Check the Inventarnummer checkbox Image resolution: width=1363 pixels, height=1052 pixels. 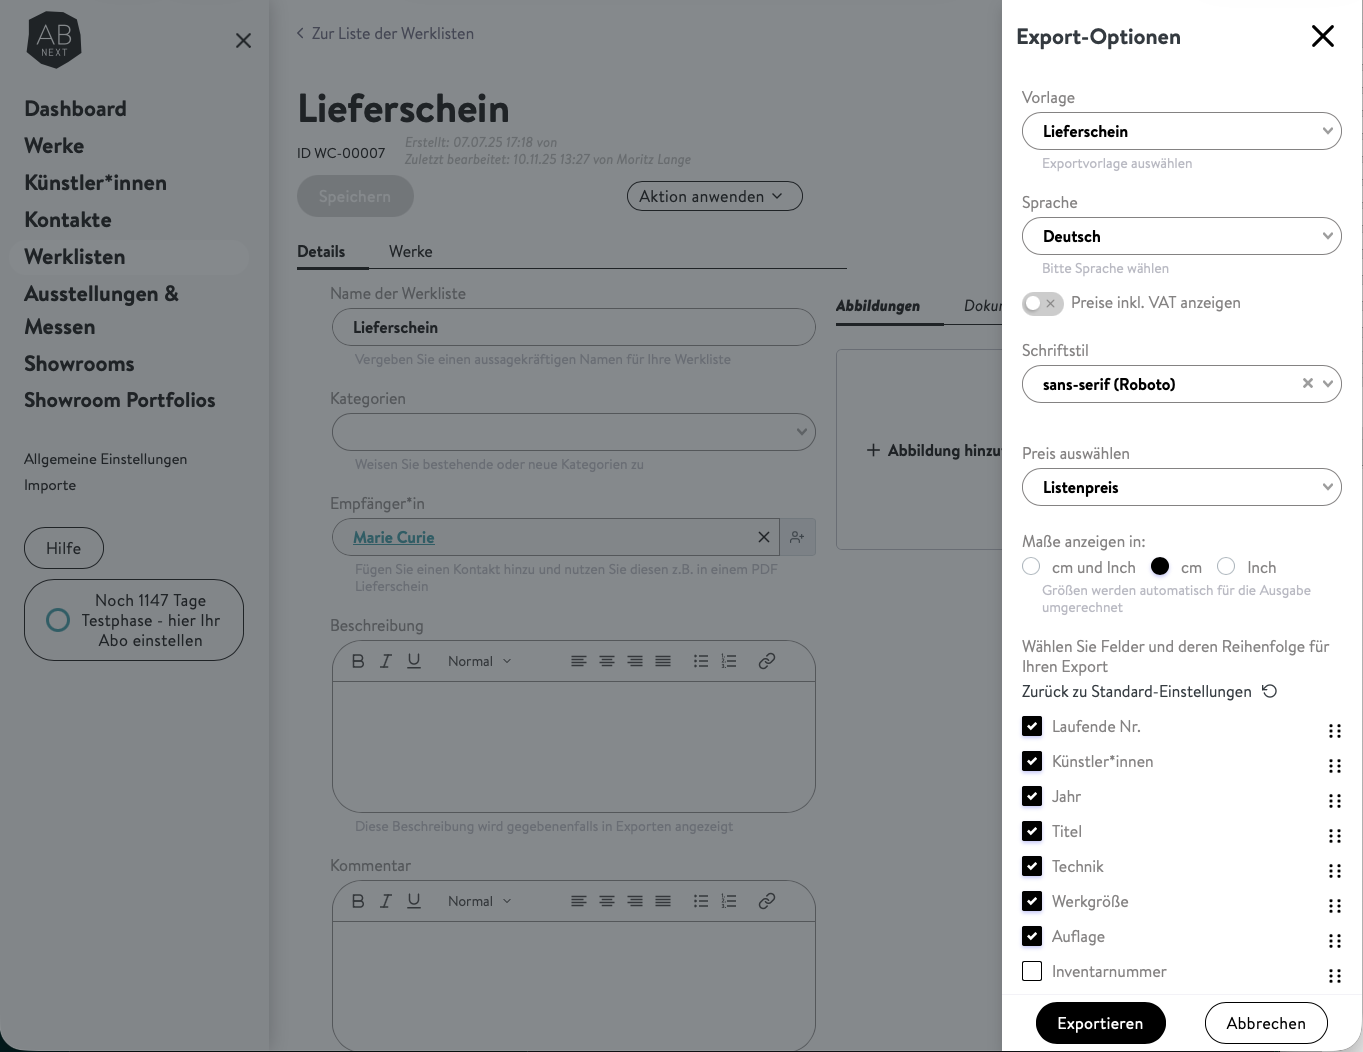[1032, 971]
